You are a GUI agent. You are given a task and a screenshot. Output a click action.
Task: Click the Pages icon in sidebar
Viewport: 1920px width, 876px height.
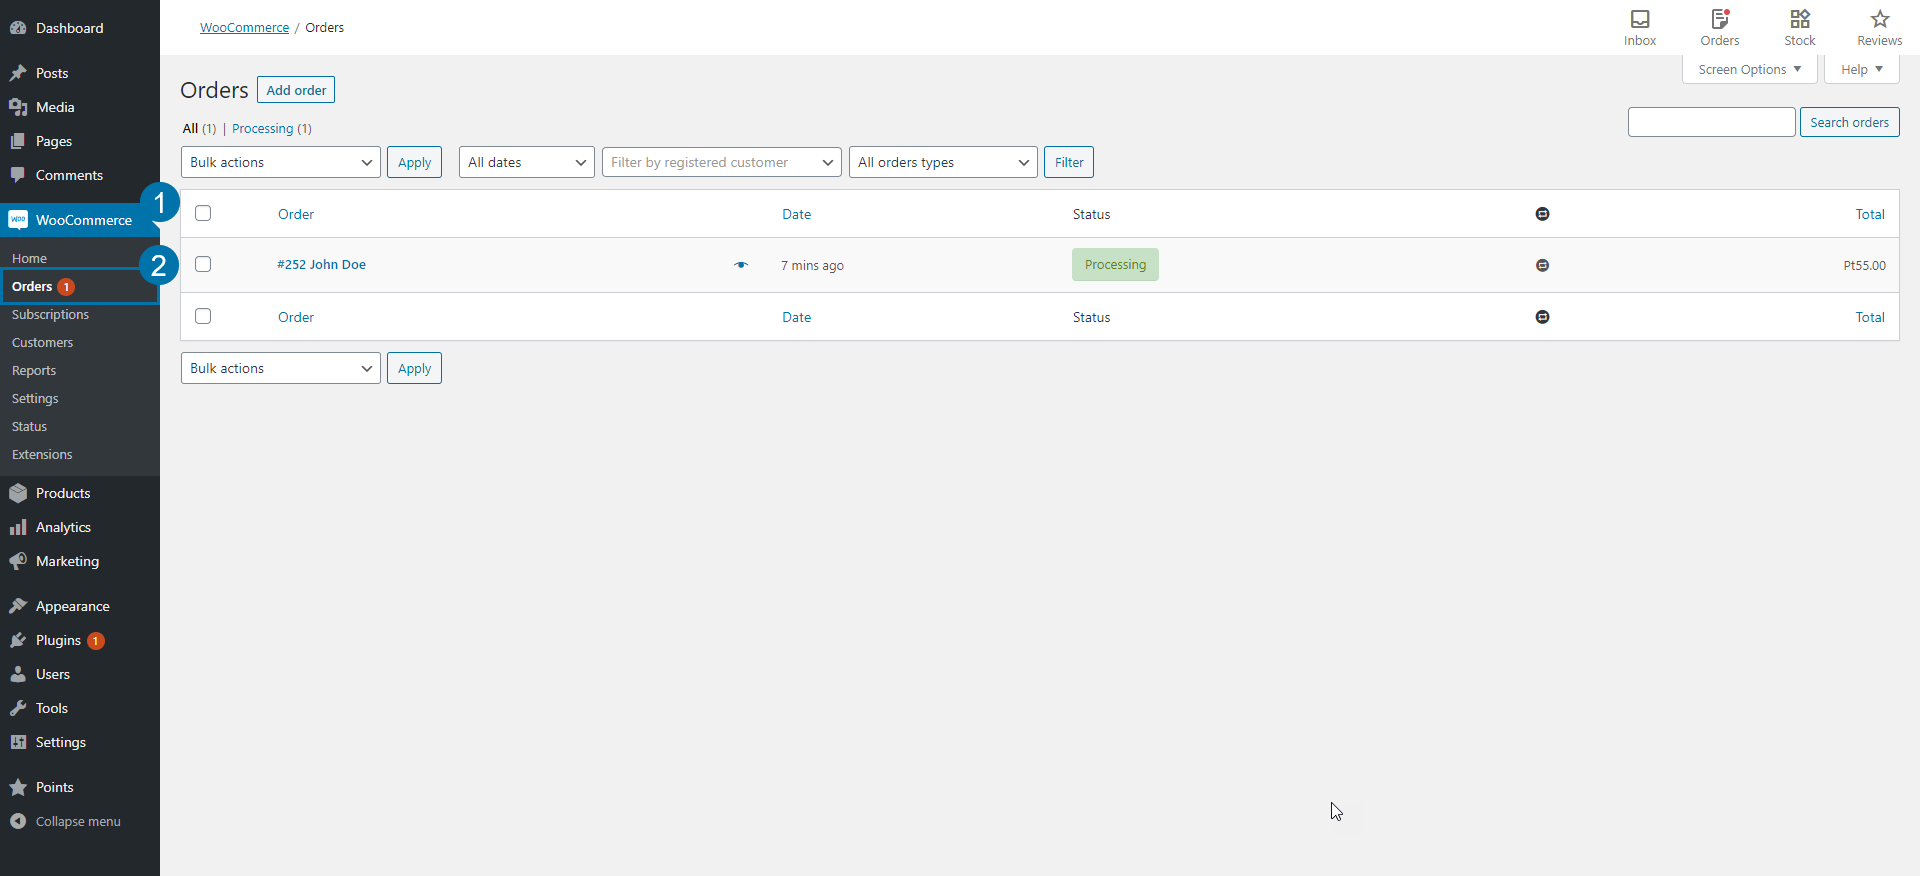click(18, 141)
